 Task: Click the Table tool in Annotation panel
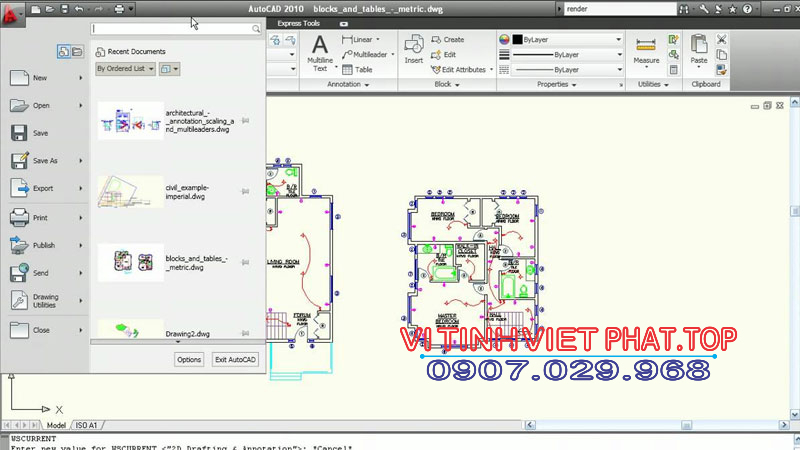(356, 70)
